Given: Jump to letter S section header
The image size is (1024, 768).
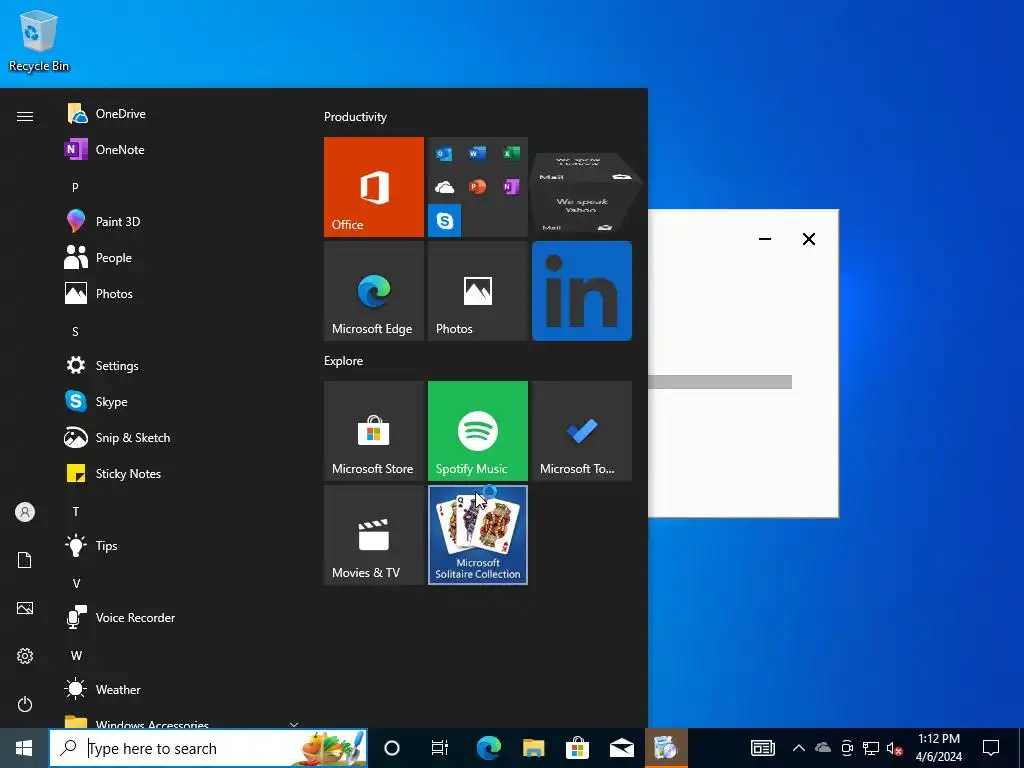Looking at the screenshot, I should click(75, 331).
